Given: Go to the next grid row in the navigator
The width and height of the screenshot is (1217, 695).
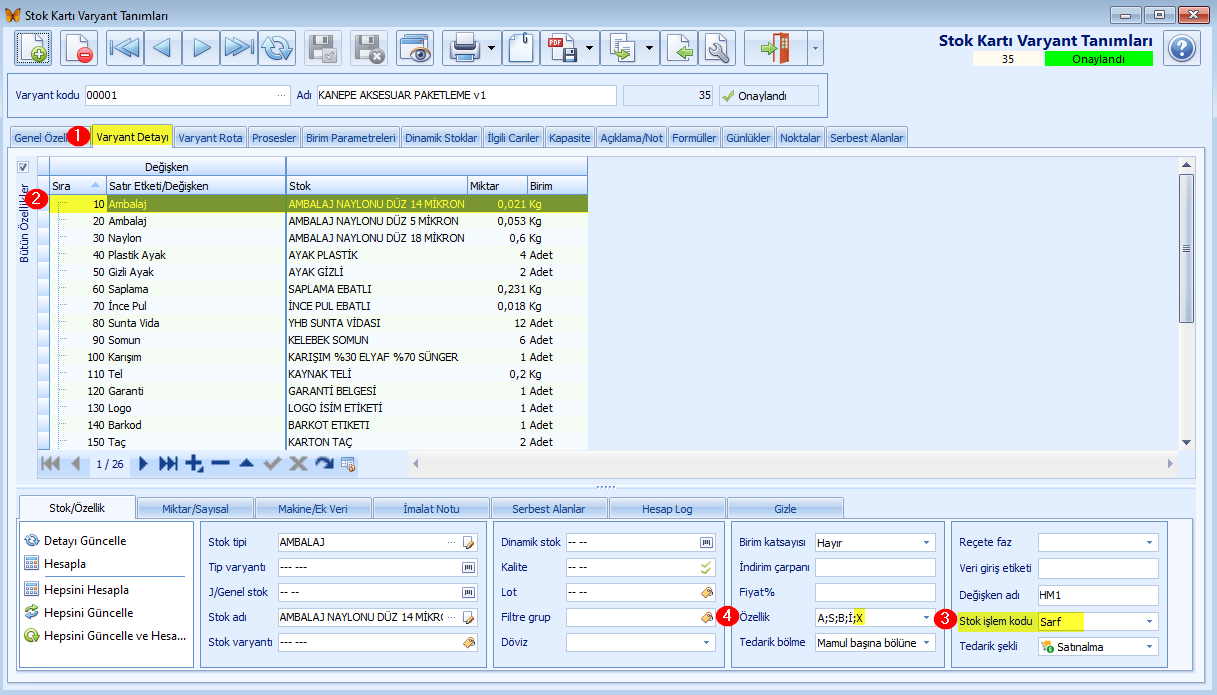Looking at the screenshot, I should coord(143,464).
